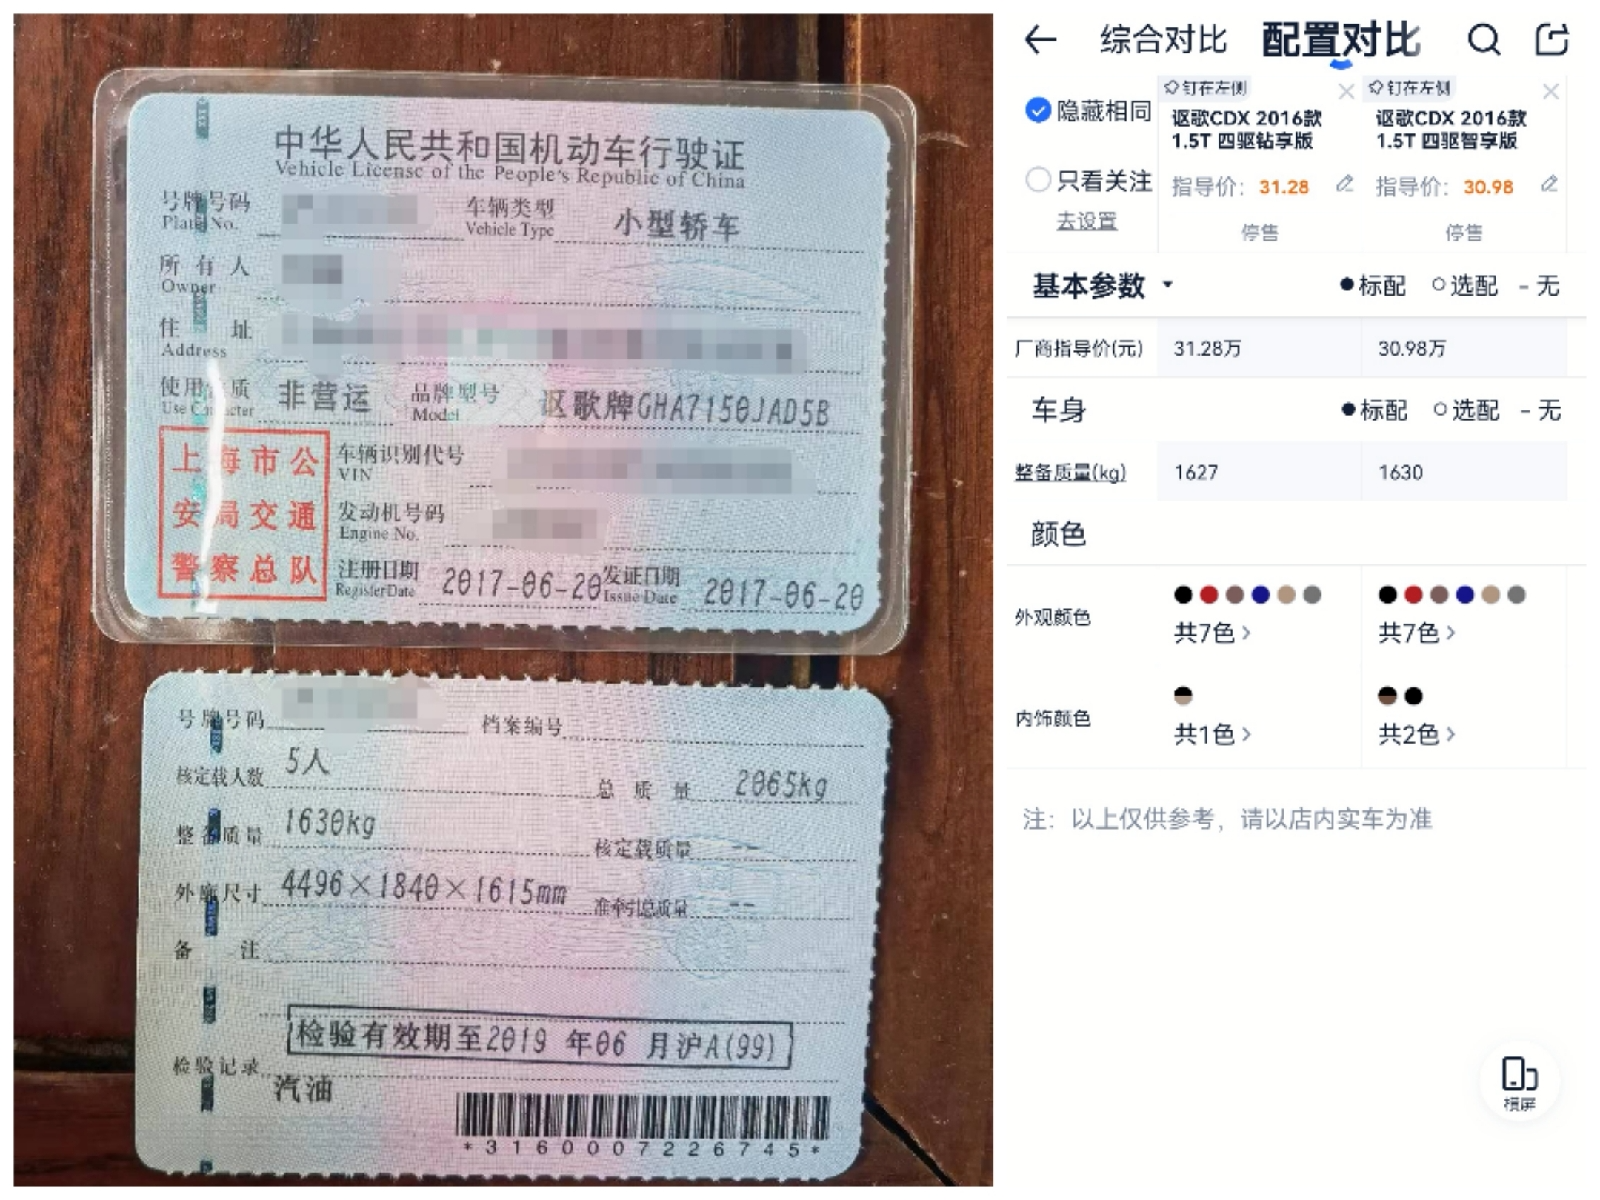
Task: Select the 配置对比 tab
Action: (1340, 40)
